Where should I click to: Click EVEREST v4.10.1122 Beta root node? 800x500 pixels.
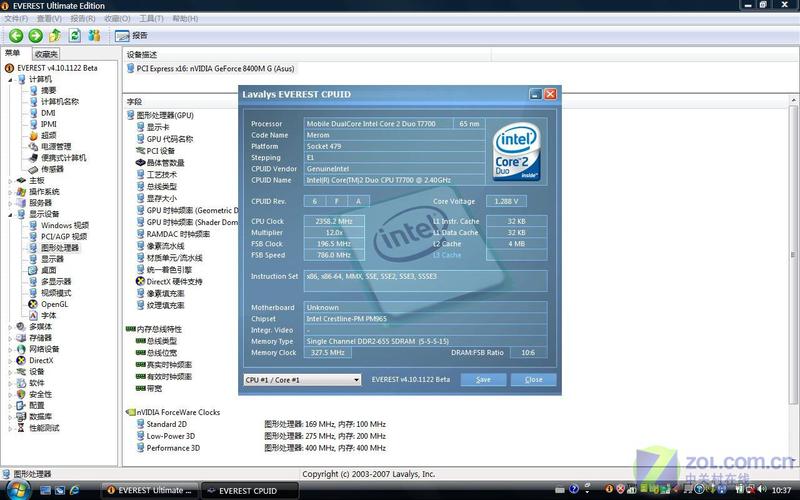tap(57, 68)
